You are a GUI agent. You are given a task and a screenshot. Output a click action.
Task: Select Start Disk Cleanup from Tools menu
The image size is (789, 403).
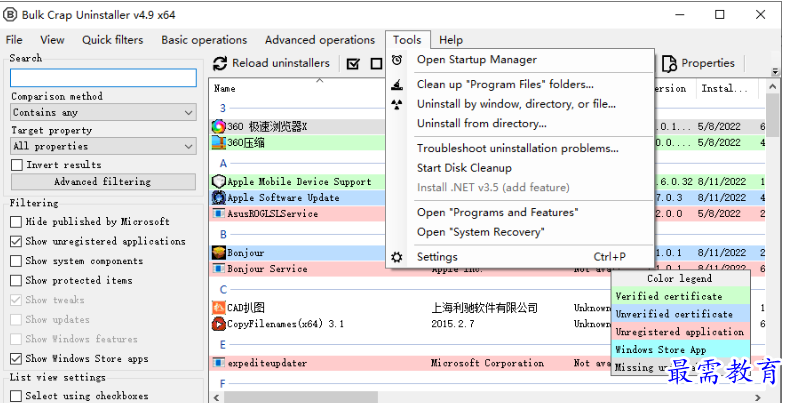click(464, 168)
